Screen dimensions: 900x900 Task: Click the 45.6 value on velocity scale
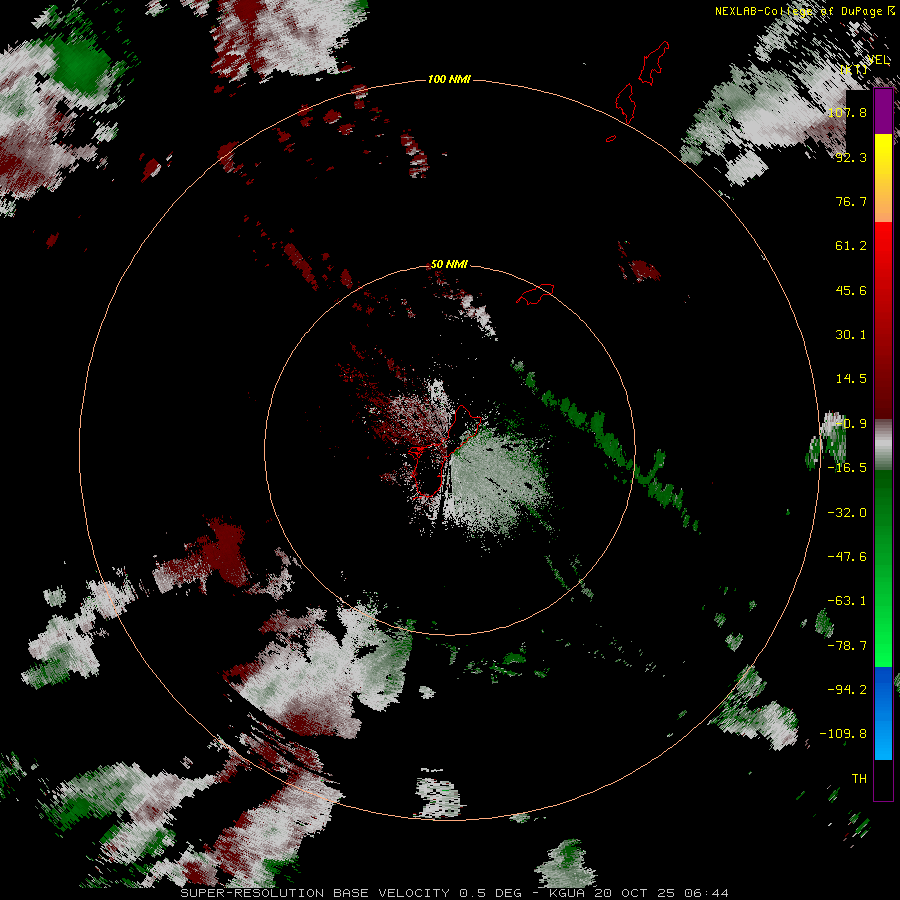(851, 290)
